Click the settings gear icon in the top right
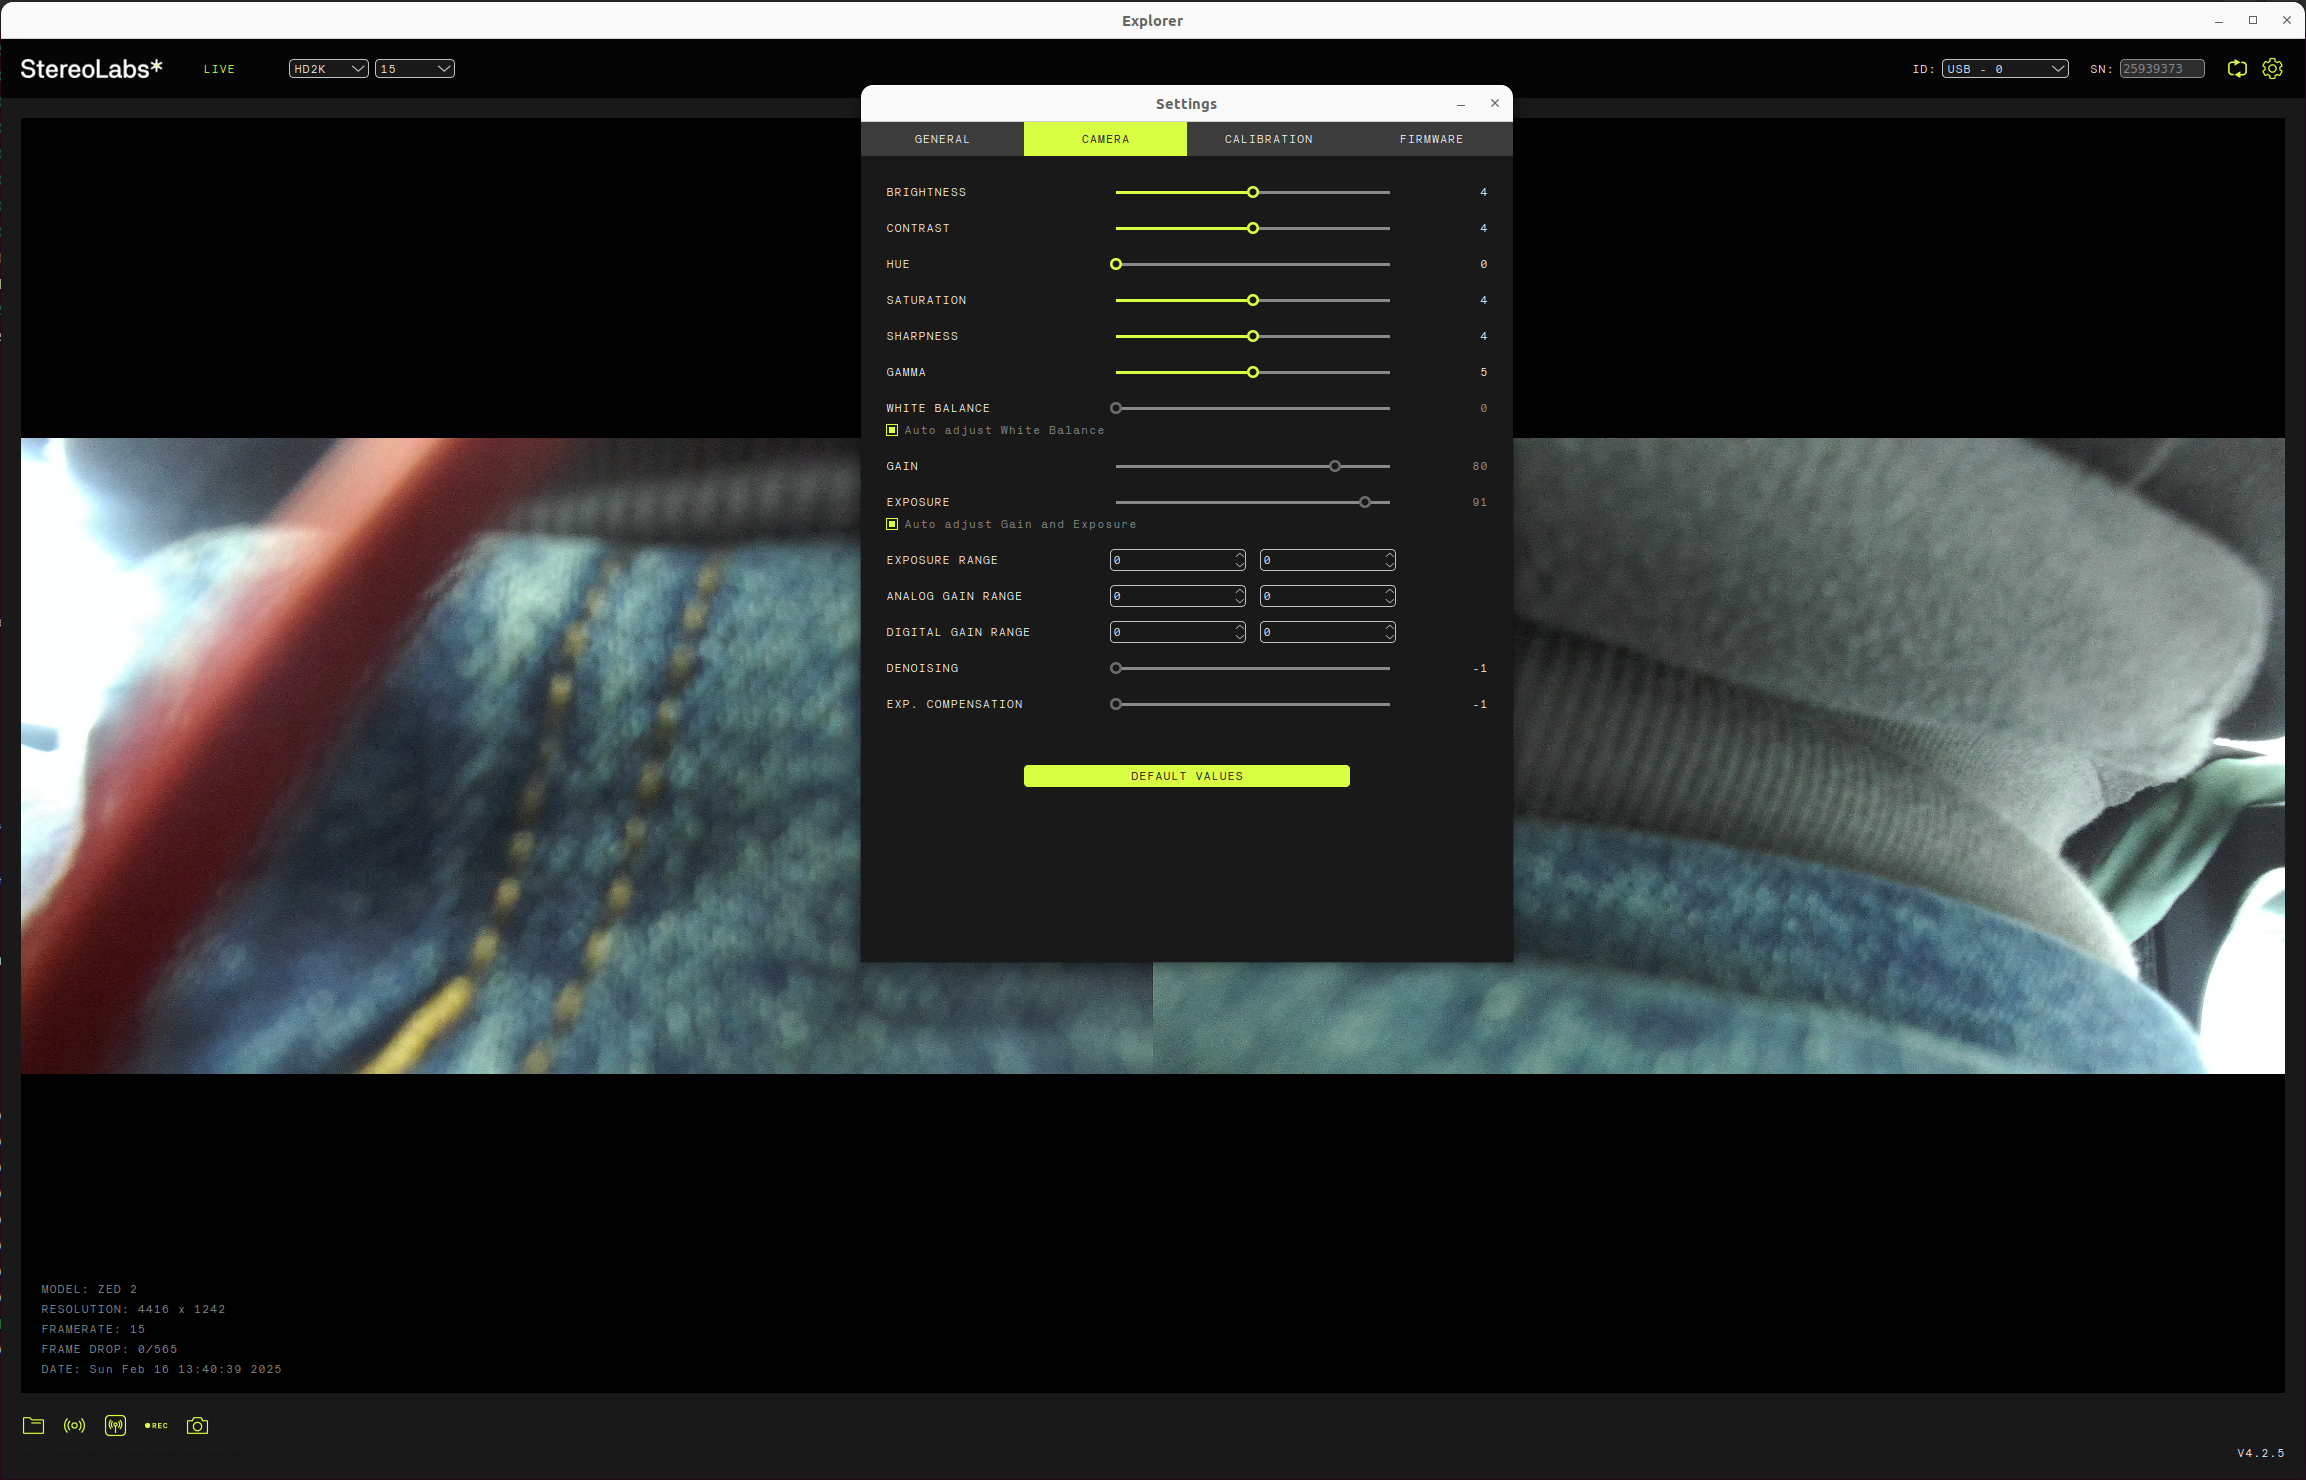Viewport: 2306px width, 1480px height. (x=2272, y=68)
